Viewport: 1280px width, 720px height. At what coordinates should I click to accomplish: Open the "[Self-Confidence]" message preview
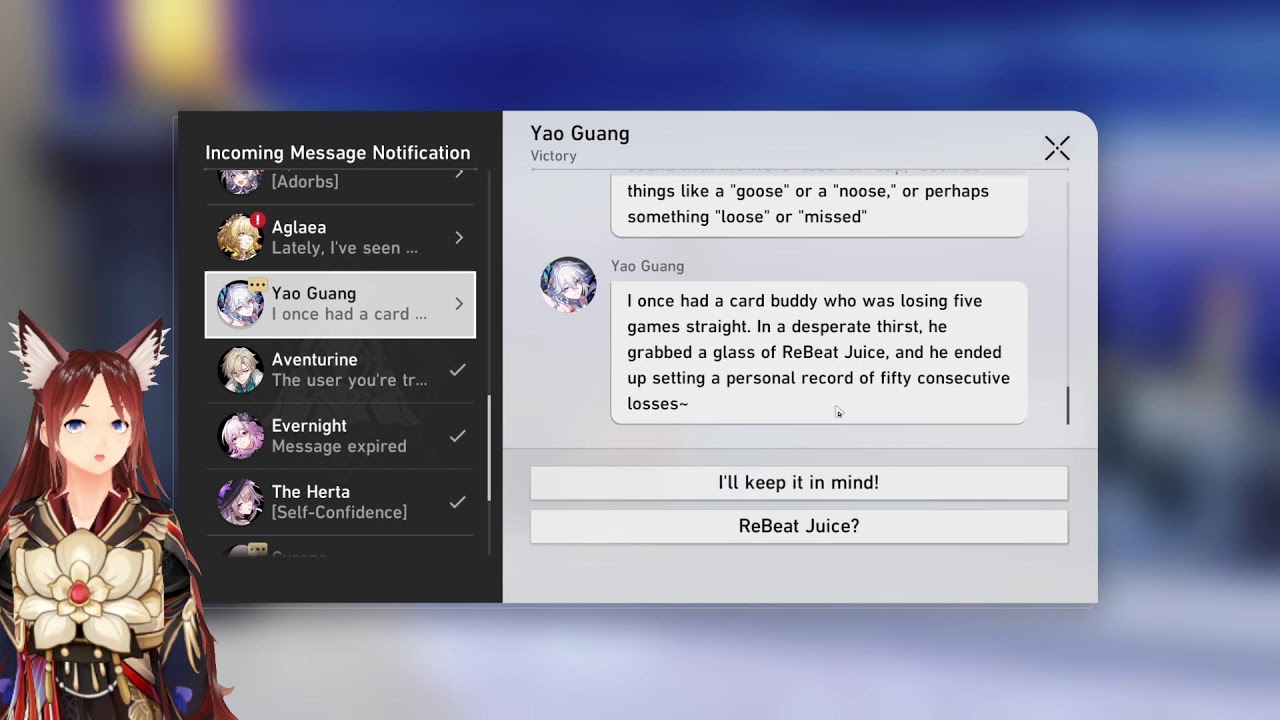coord(339,512)
